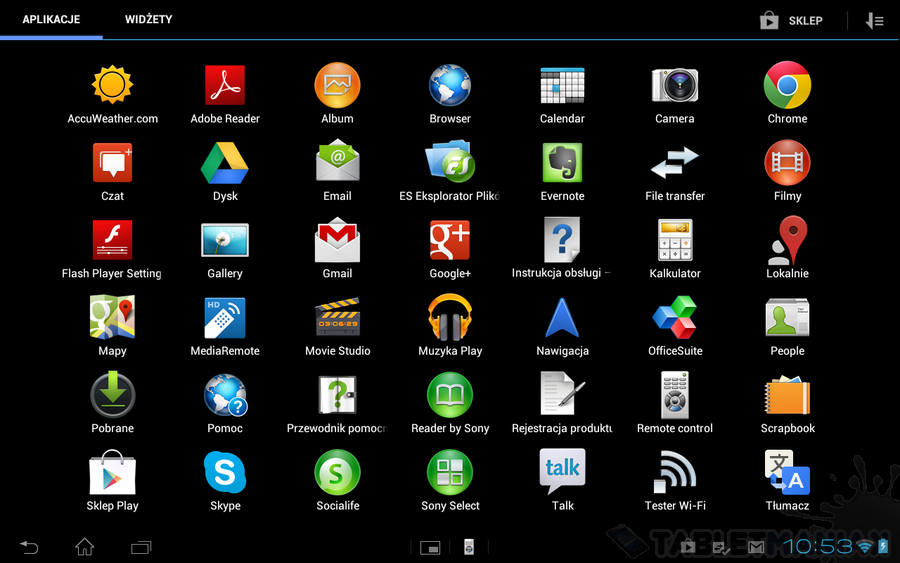
Task: Open Scrapbook
Action: 788,395
